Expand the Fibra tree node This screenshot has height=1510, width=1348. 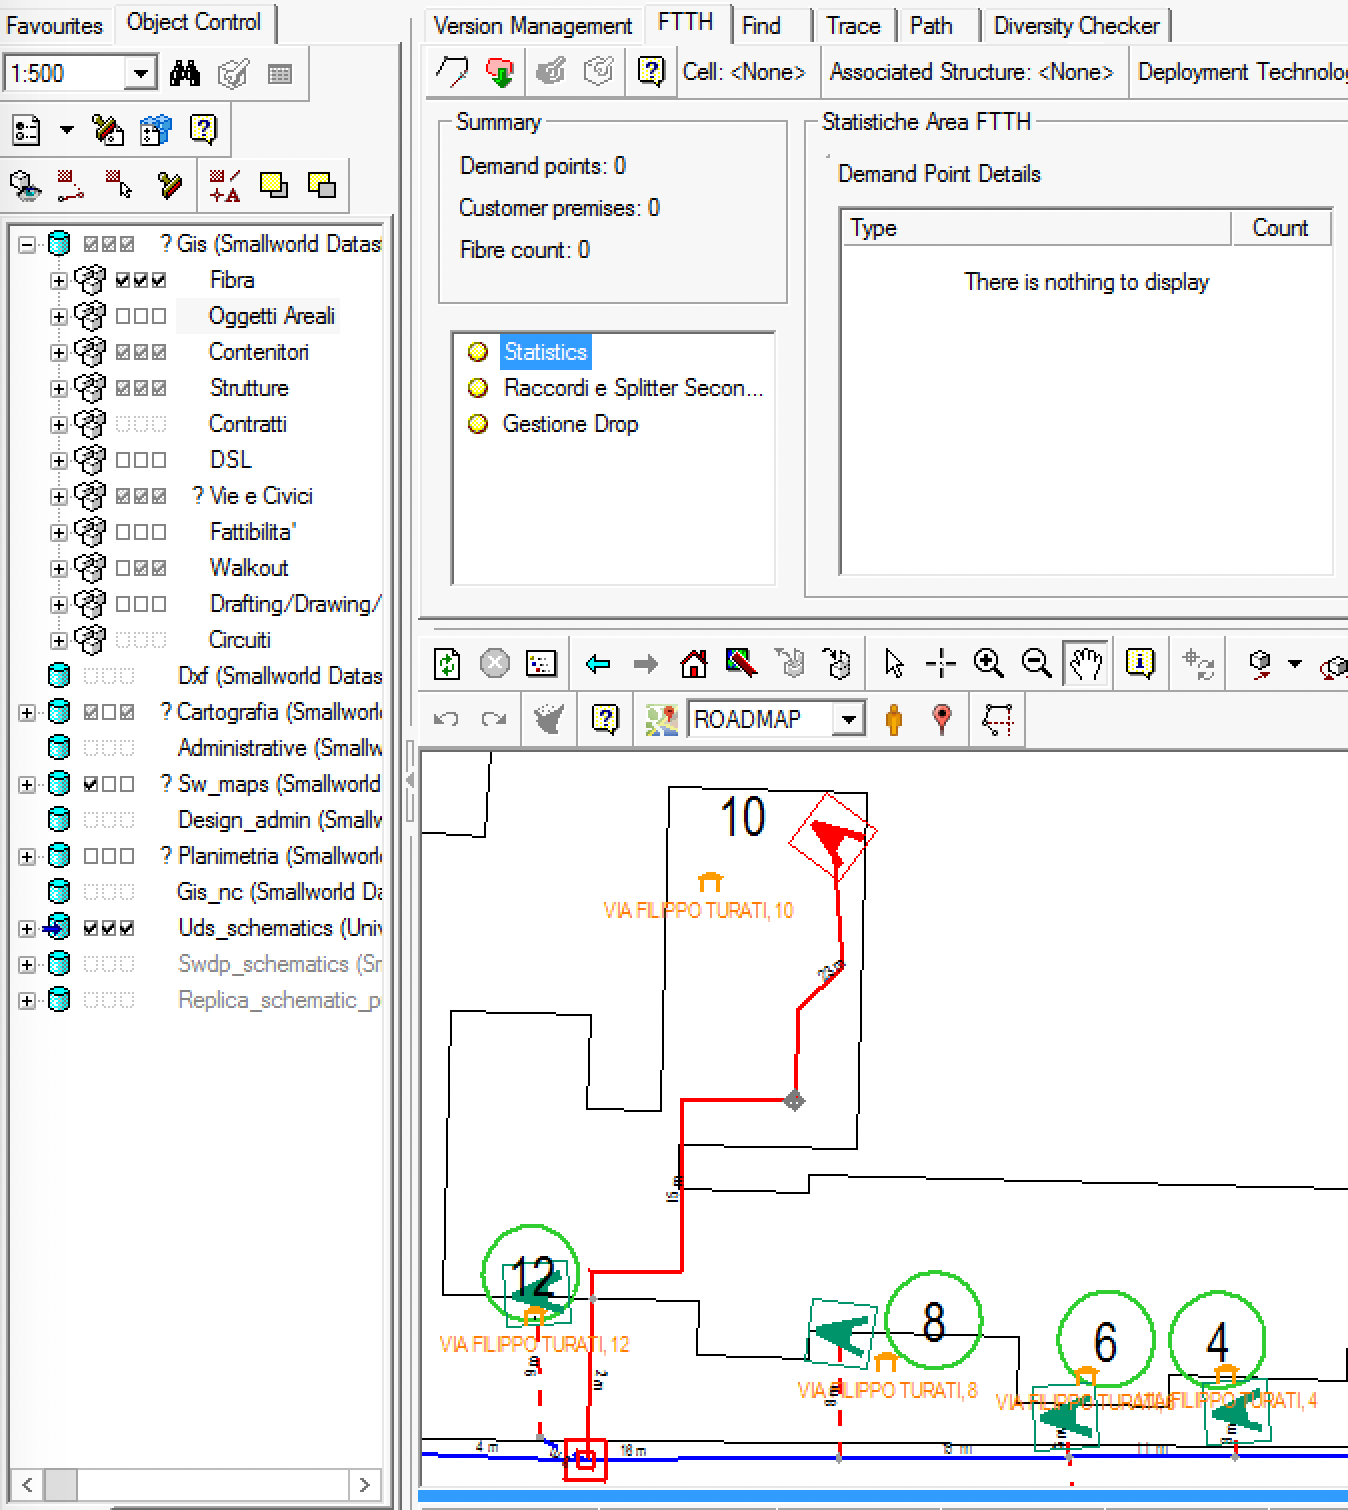point(59,280)
